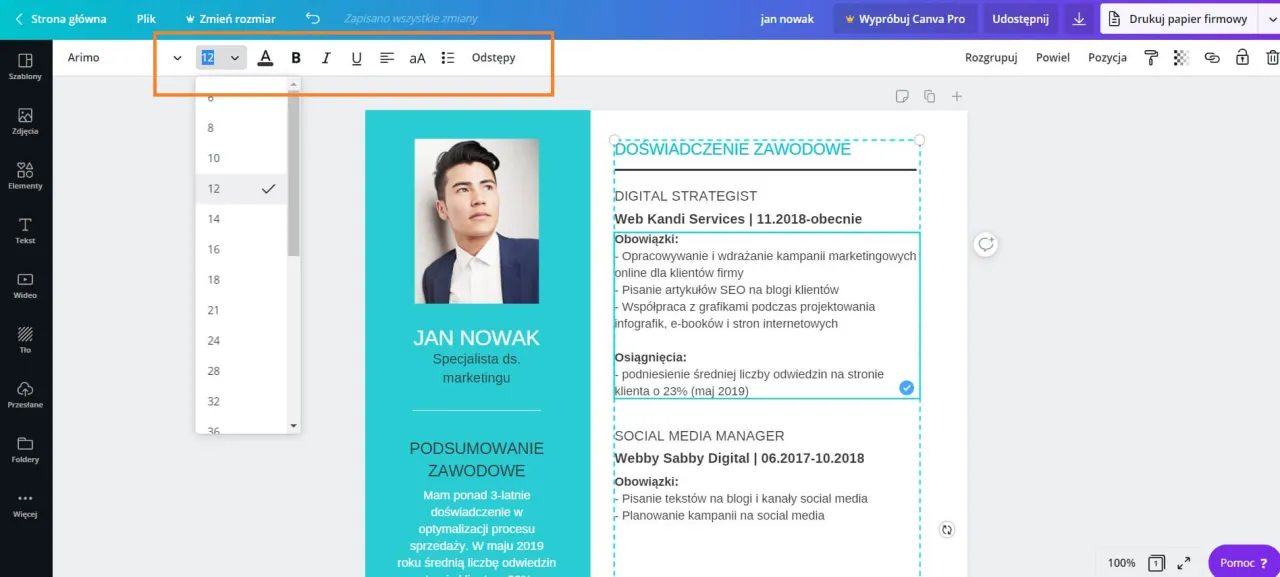Click Drukuj papier firmowy

pyautogui.click(x=1187, y=18)
